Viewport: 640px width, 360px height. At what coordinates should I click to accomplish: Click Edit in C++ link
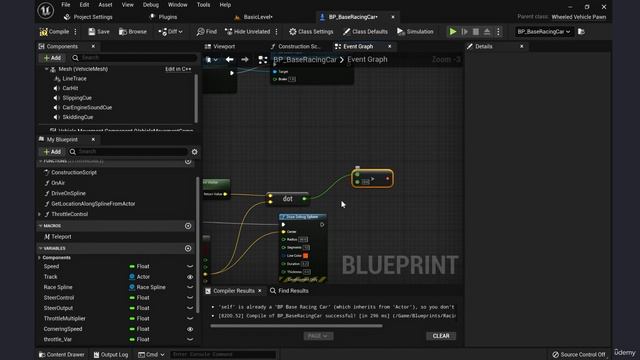coord(178,69)
